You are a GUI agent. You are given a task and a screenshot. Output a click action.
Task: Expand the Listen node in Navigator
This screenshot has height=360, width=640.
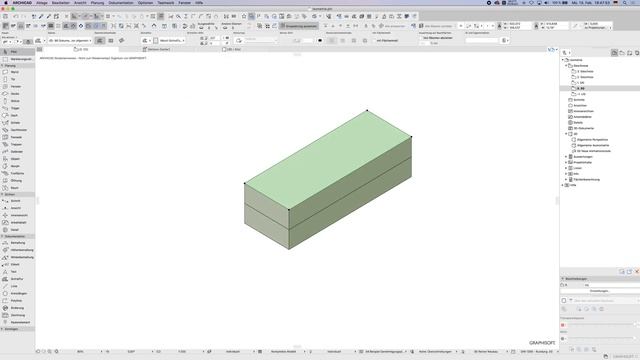[x=566, y=168]
